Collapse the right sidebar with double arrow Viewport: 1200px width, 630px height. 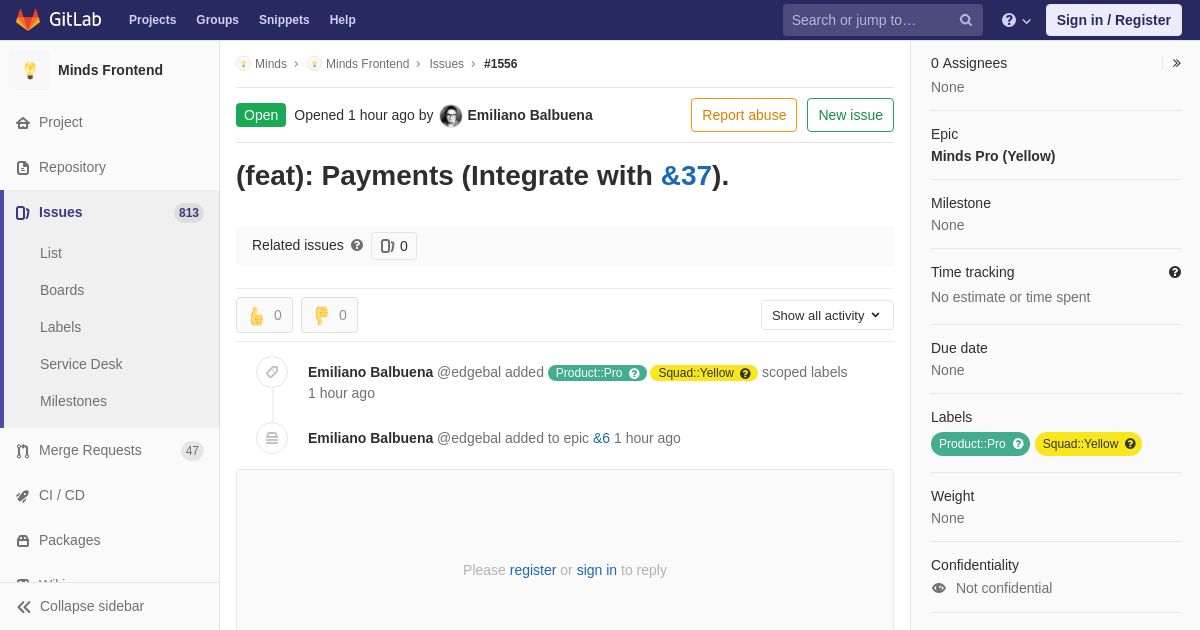tap(1176, 63)
